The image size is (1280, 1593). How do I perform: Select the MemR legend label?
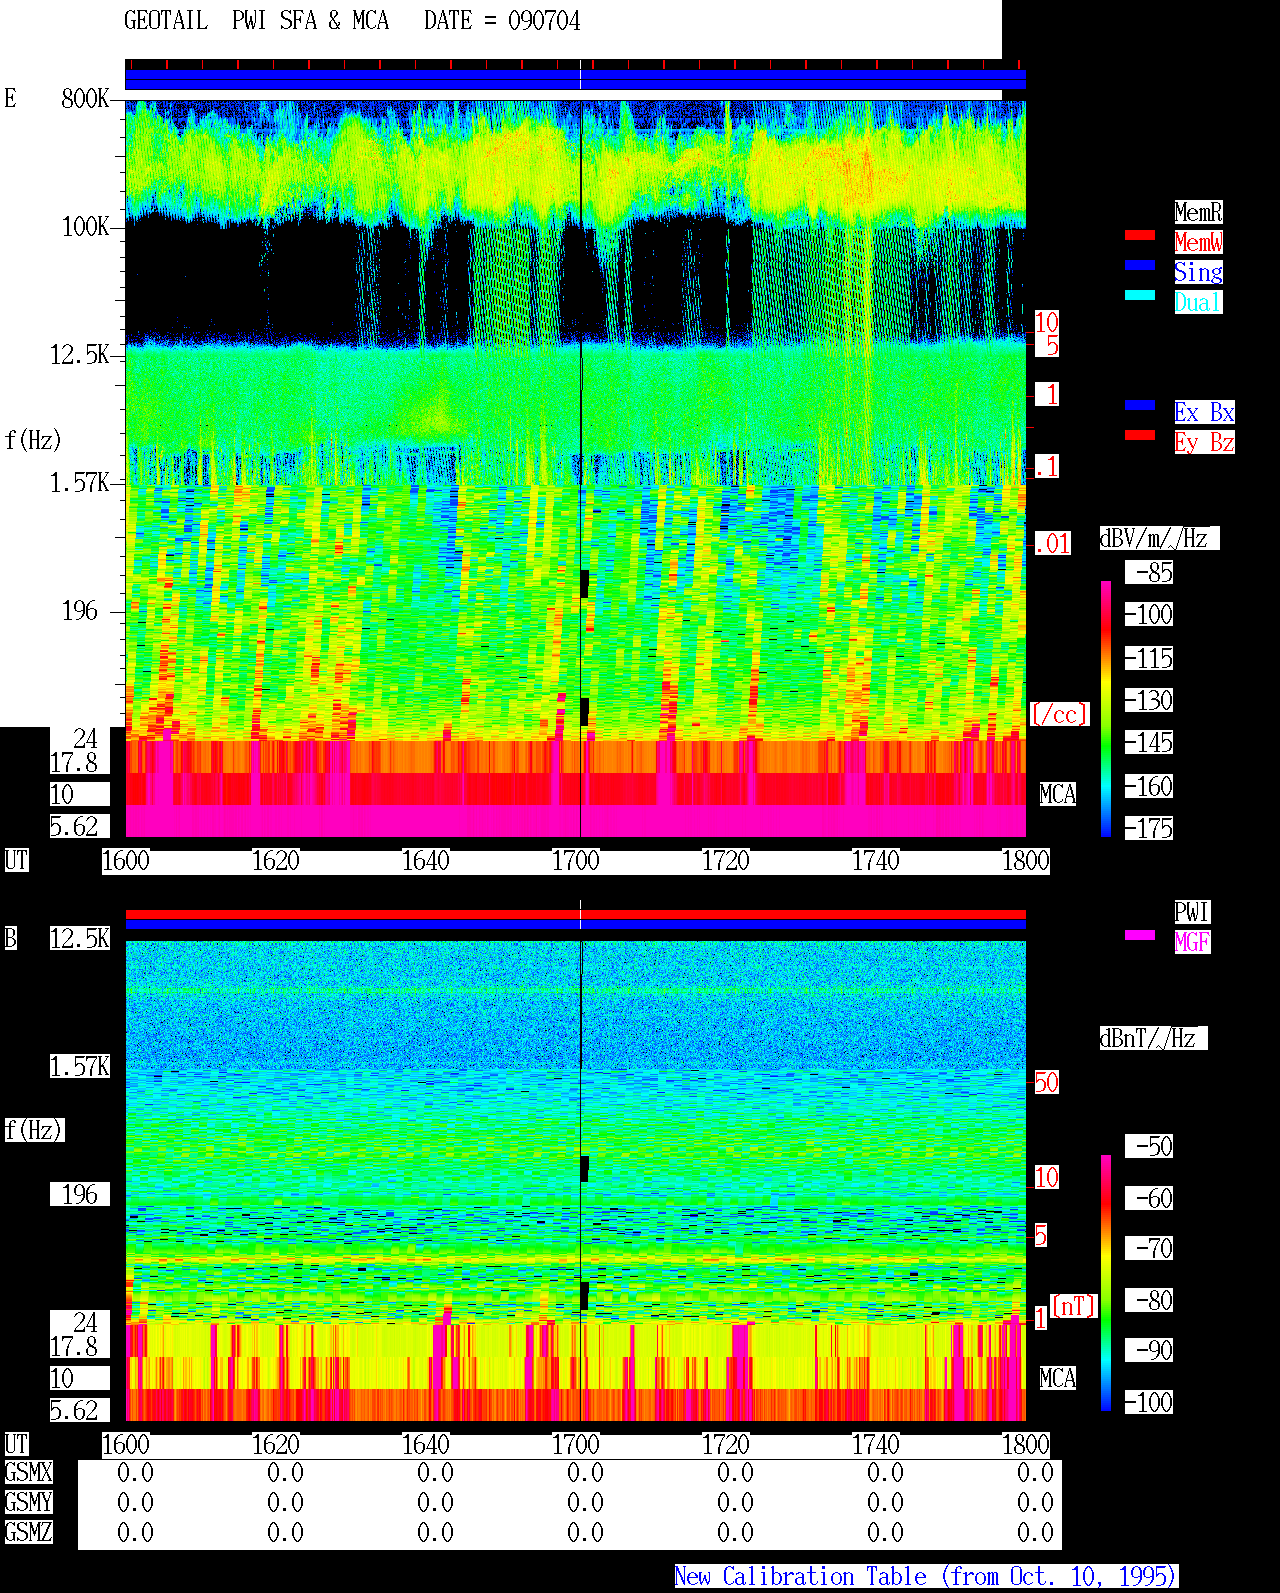(1198, 212)
